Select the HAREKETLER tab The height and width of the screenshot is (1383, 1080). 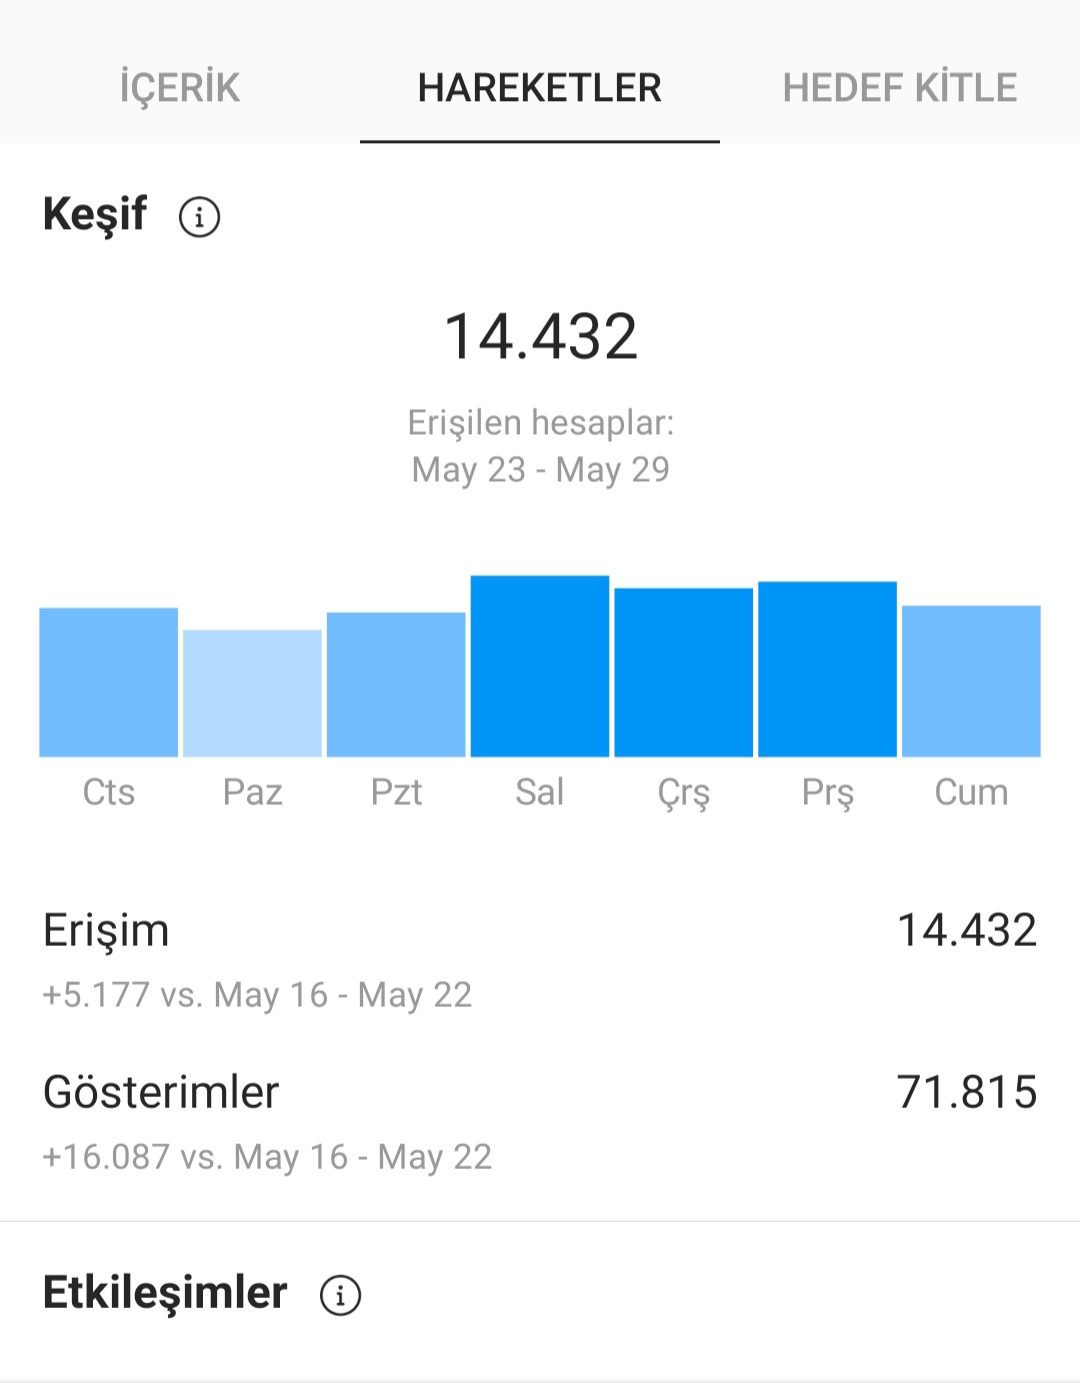coord(540,87)
